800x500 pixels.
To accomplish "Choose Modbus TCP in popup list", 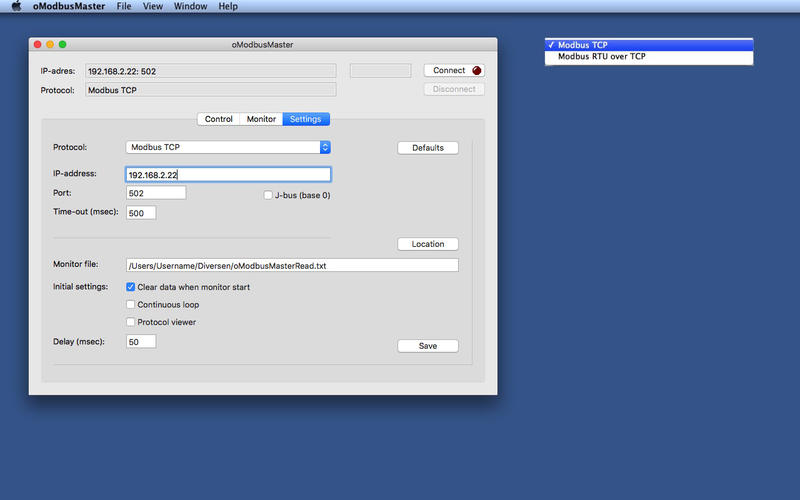I will pyautogui.click(x=649, y=45).
